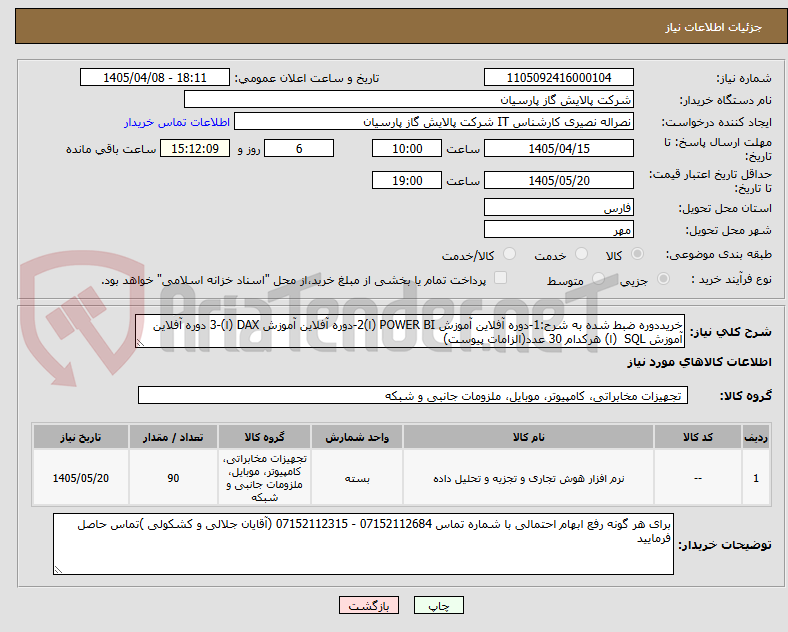Click شماره نیاز field 1105092416000104

pos(558,77)
